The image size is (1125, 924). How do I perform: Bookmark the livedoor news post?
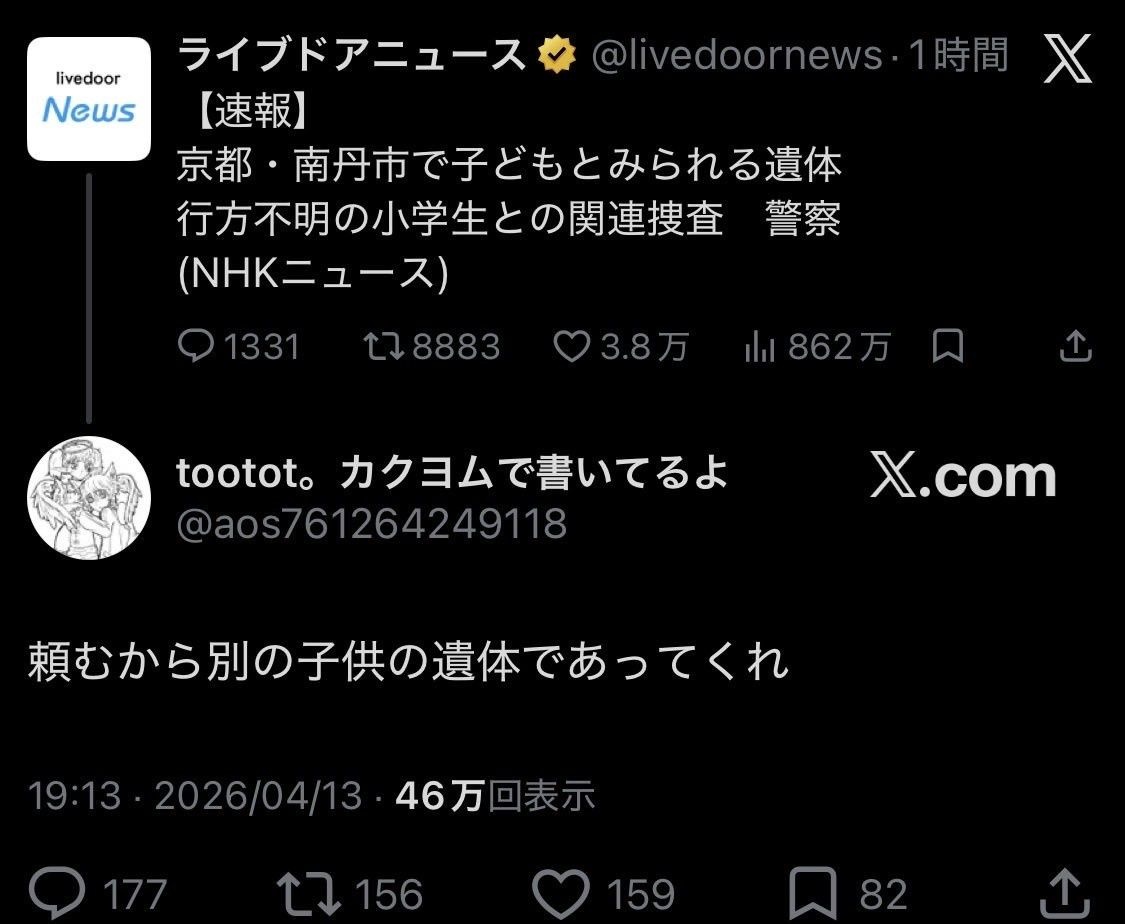[x=947, y=346]
